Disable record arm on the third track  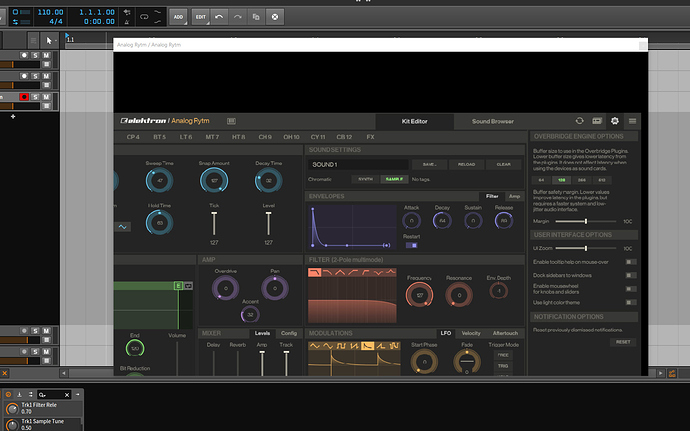coord(24,97)
